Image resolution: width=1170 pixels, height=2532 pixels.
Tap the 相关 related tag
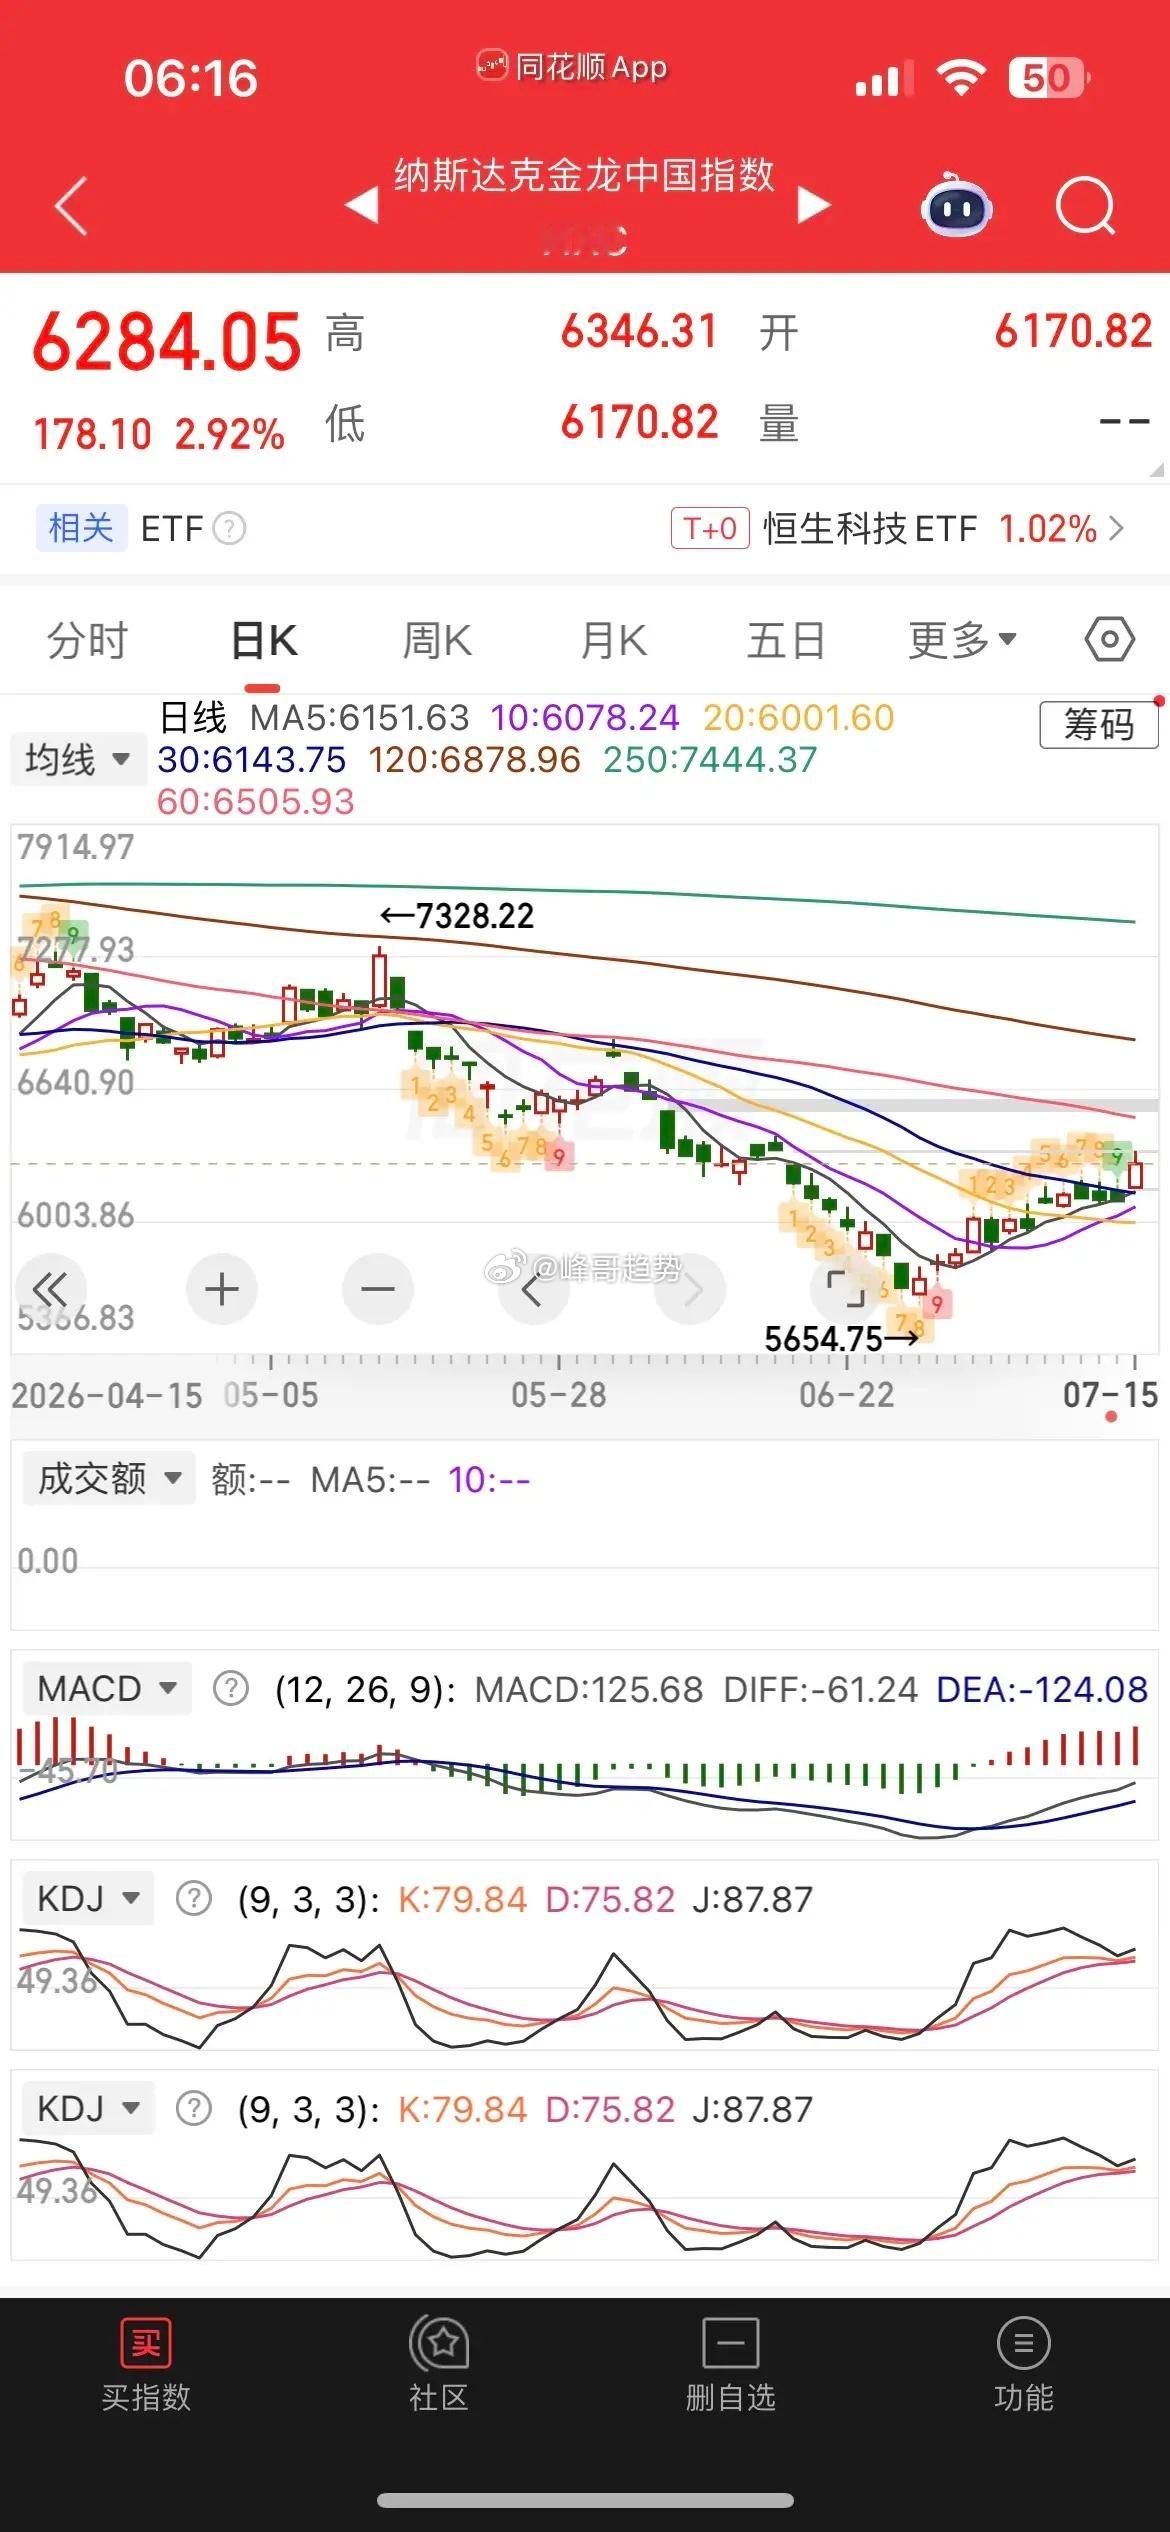point(81,528)
